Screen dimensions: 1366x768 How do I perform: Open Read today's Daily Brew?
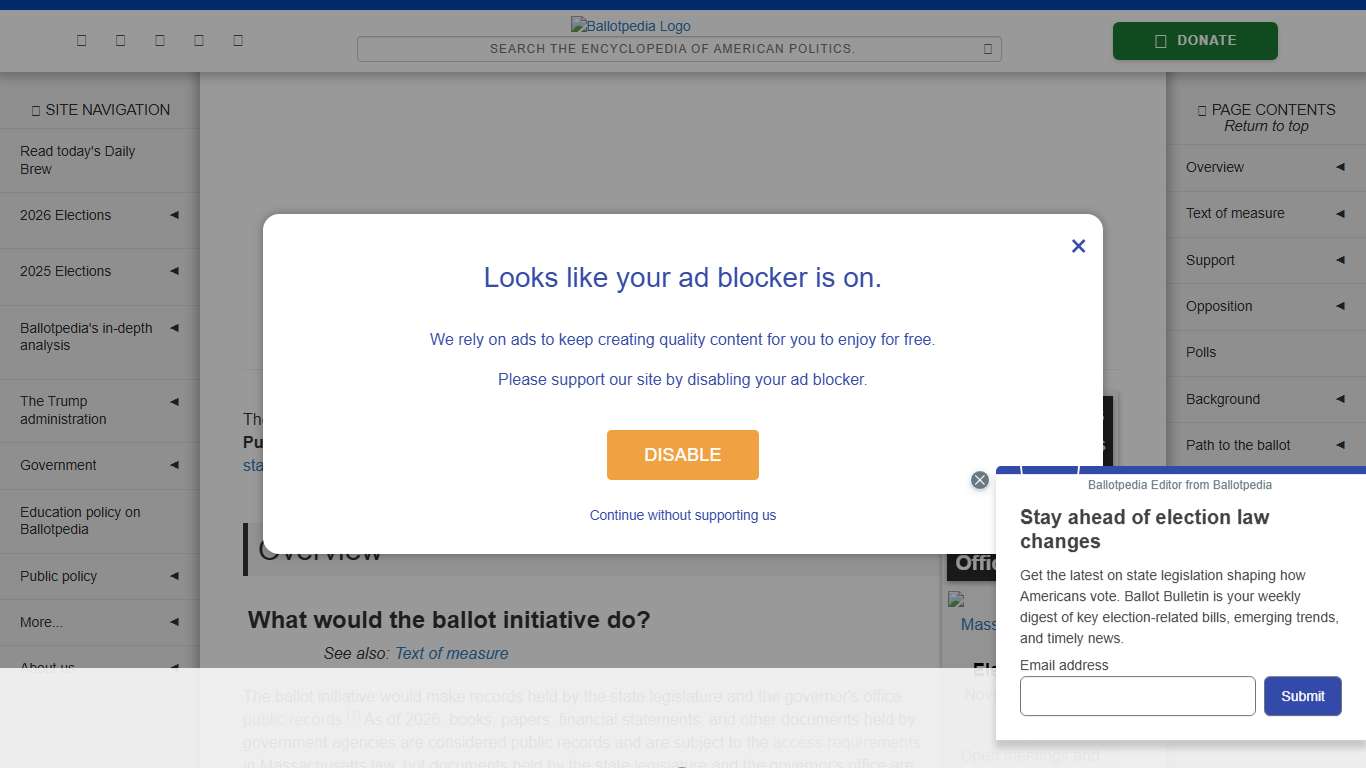pyautogui.click(x=77, y=160)
